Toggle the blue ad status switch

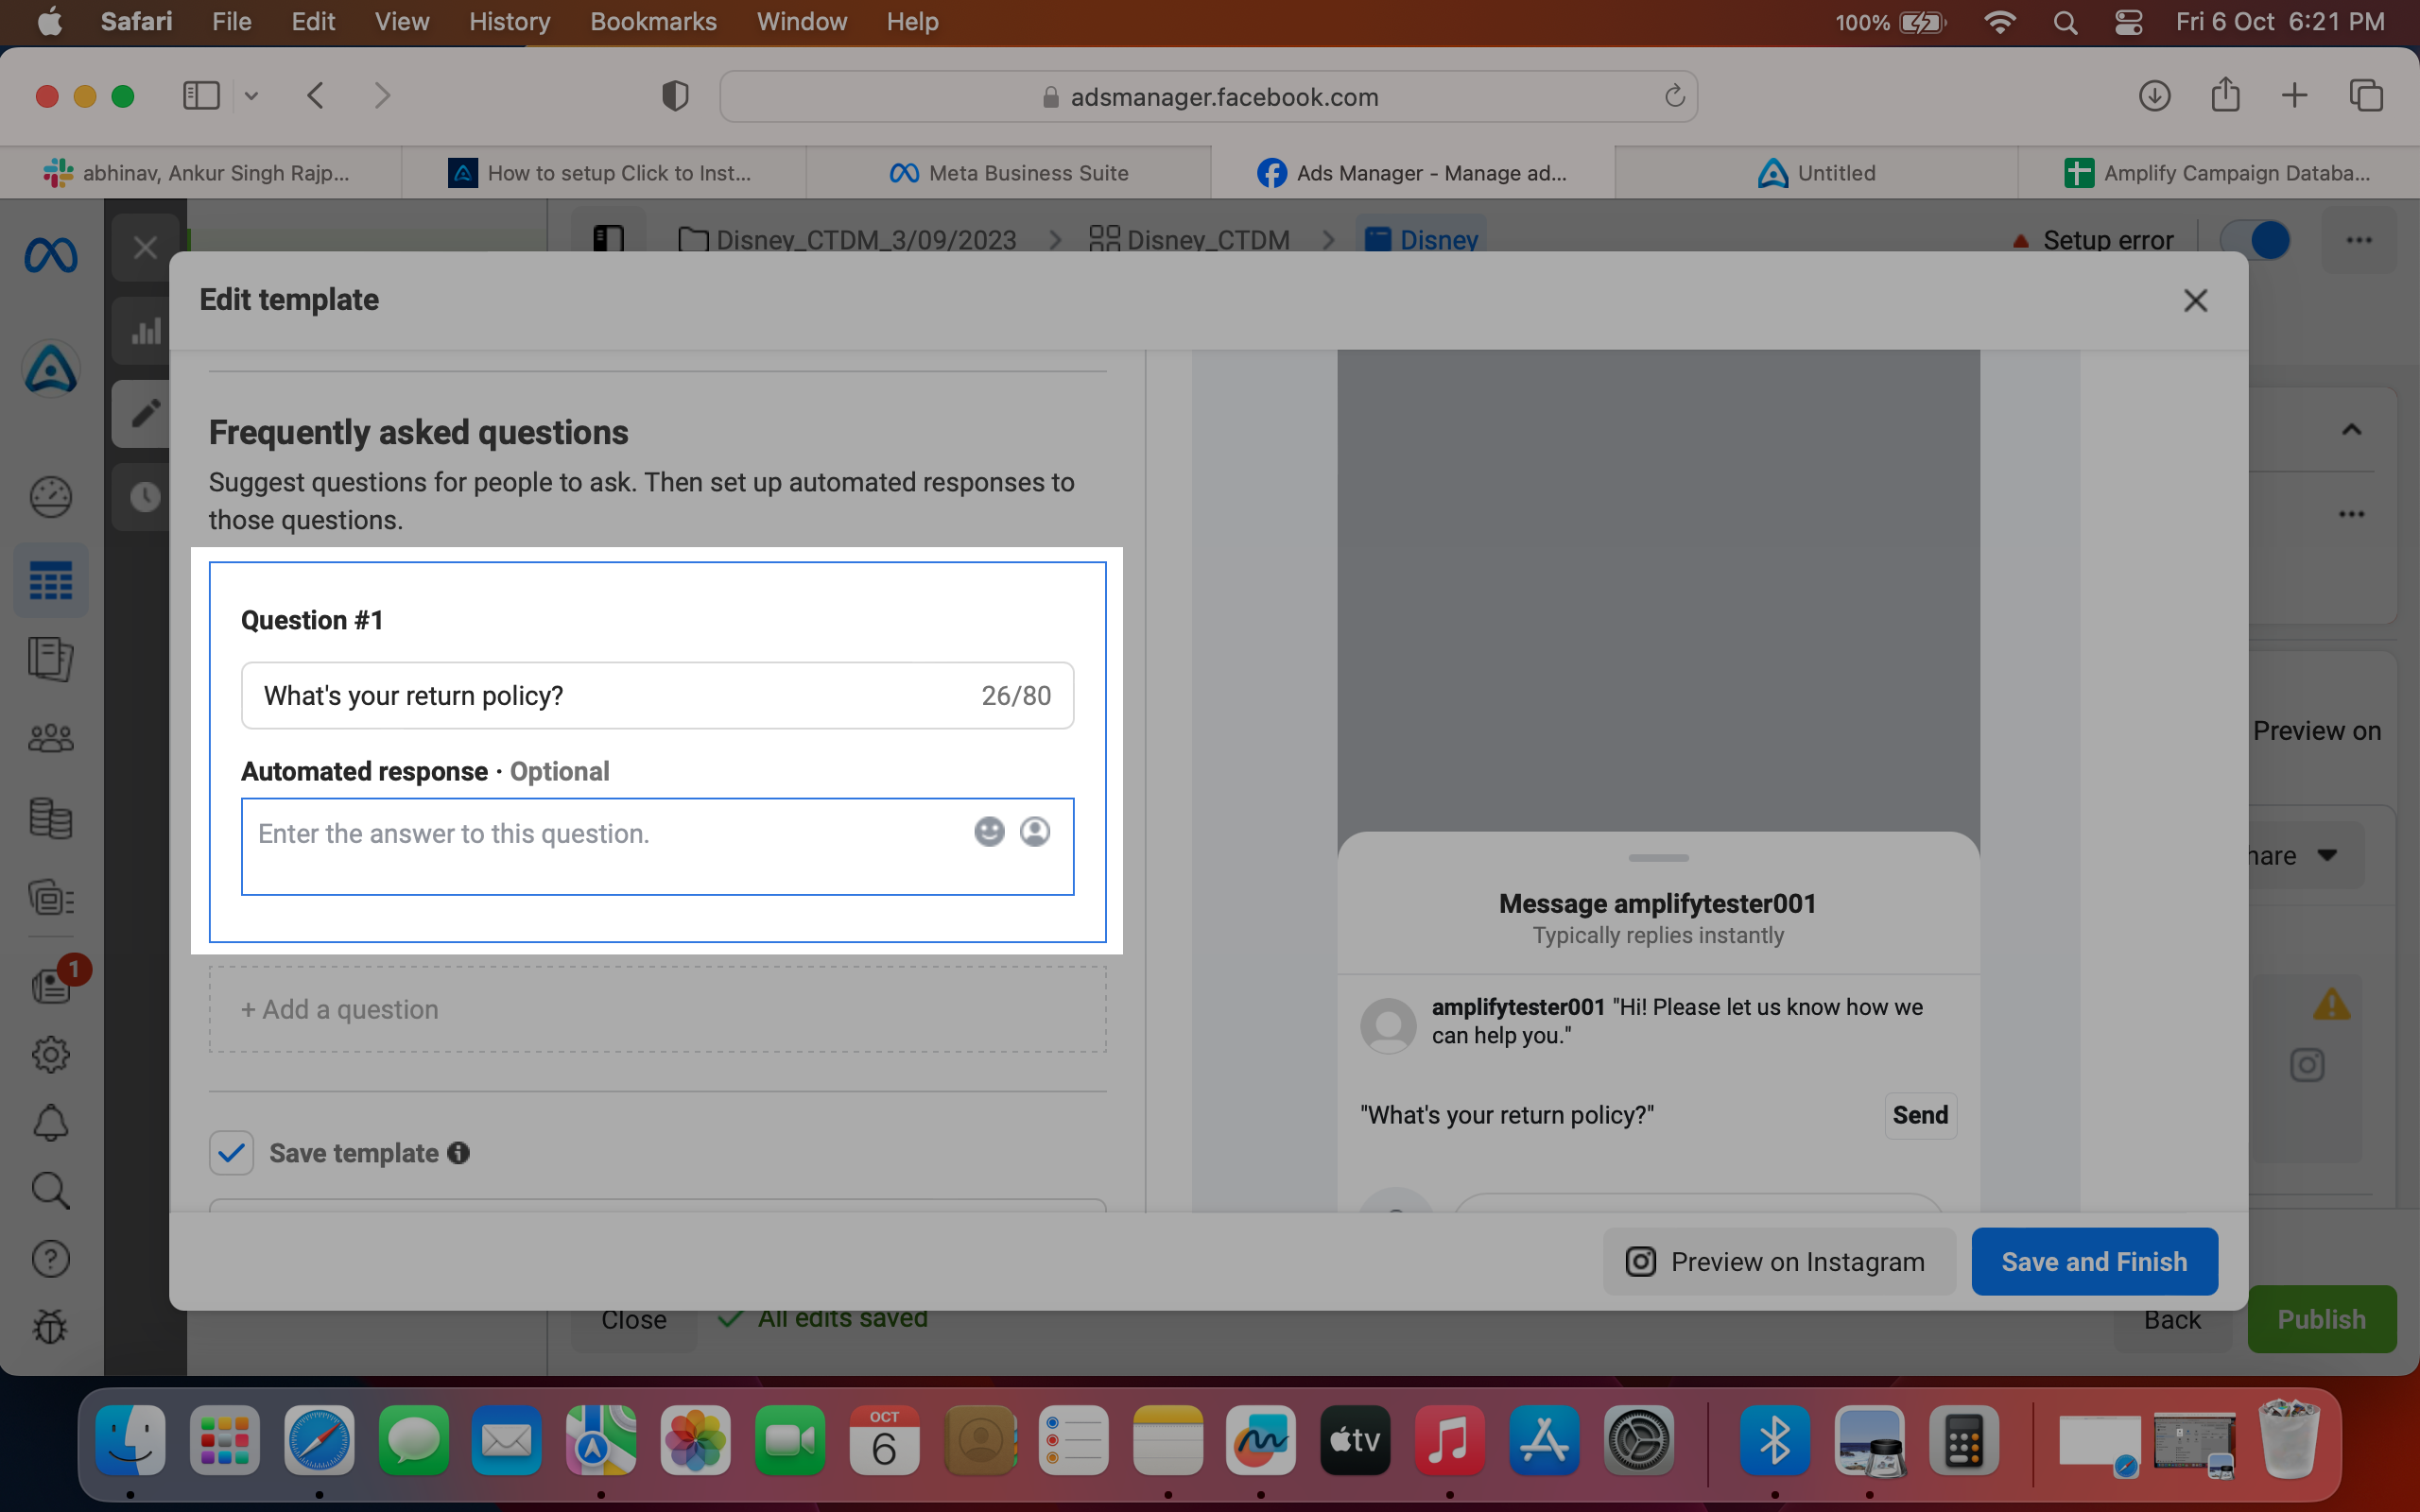(2255, 240)
